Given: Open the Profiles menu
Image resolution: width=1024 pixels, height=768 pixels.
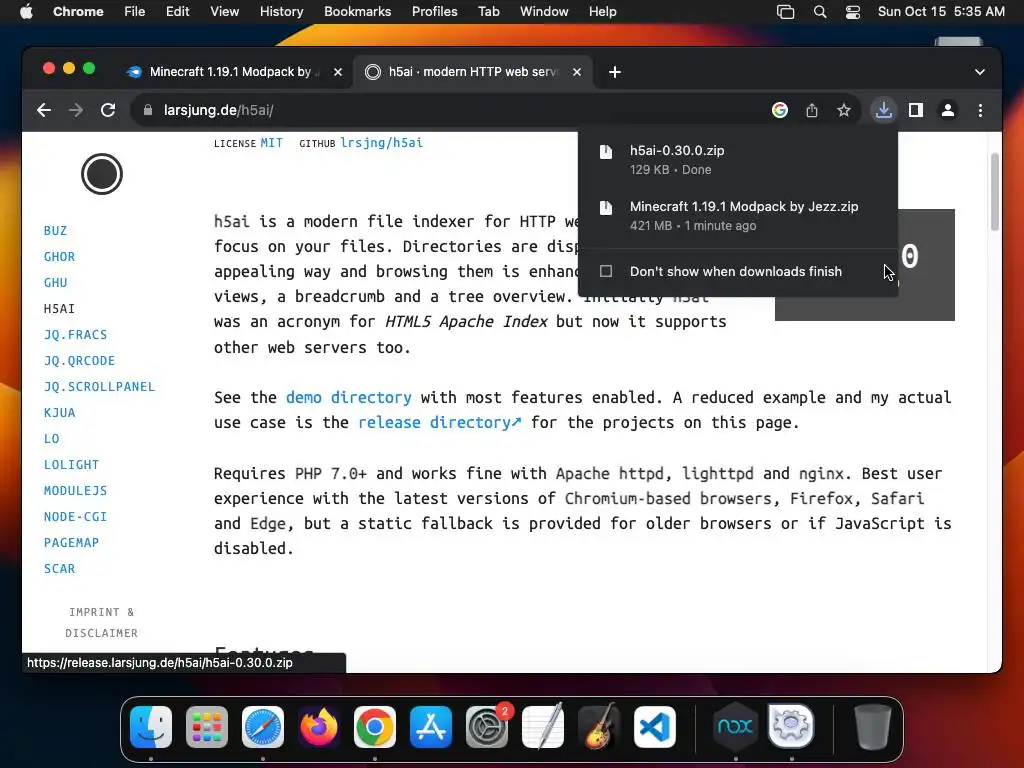Looking at the screenshot, I should click(434, 12).
